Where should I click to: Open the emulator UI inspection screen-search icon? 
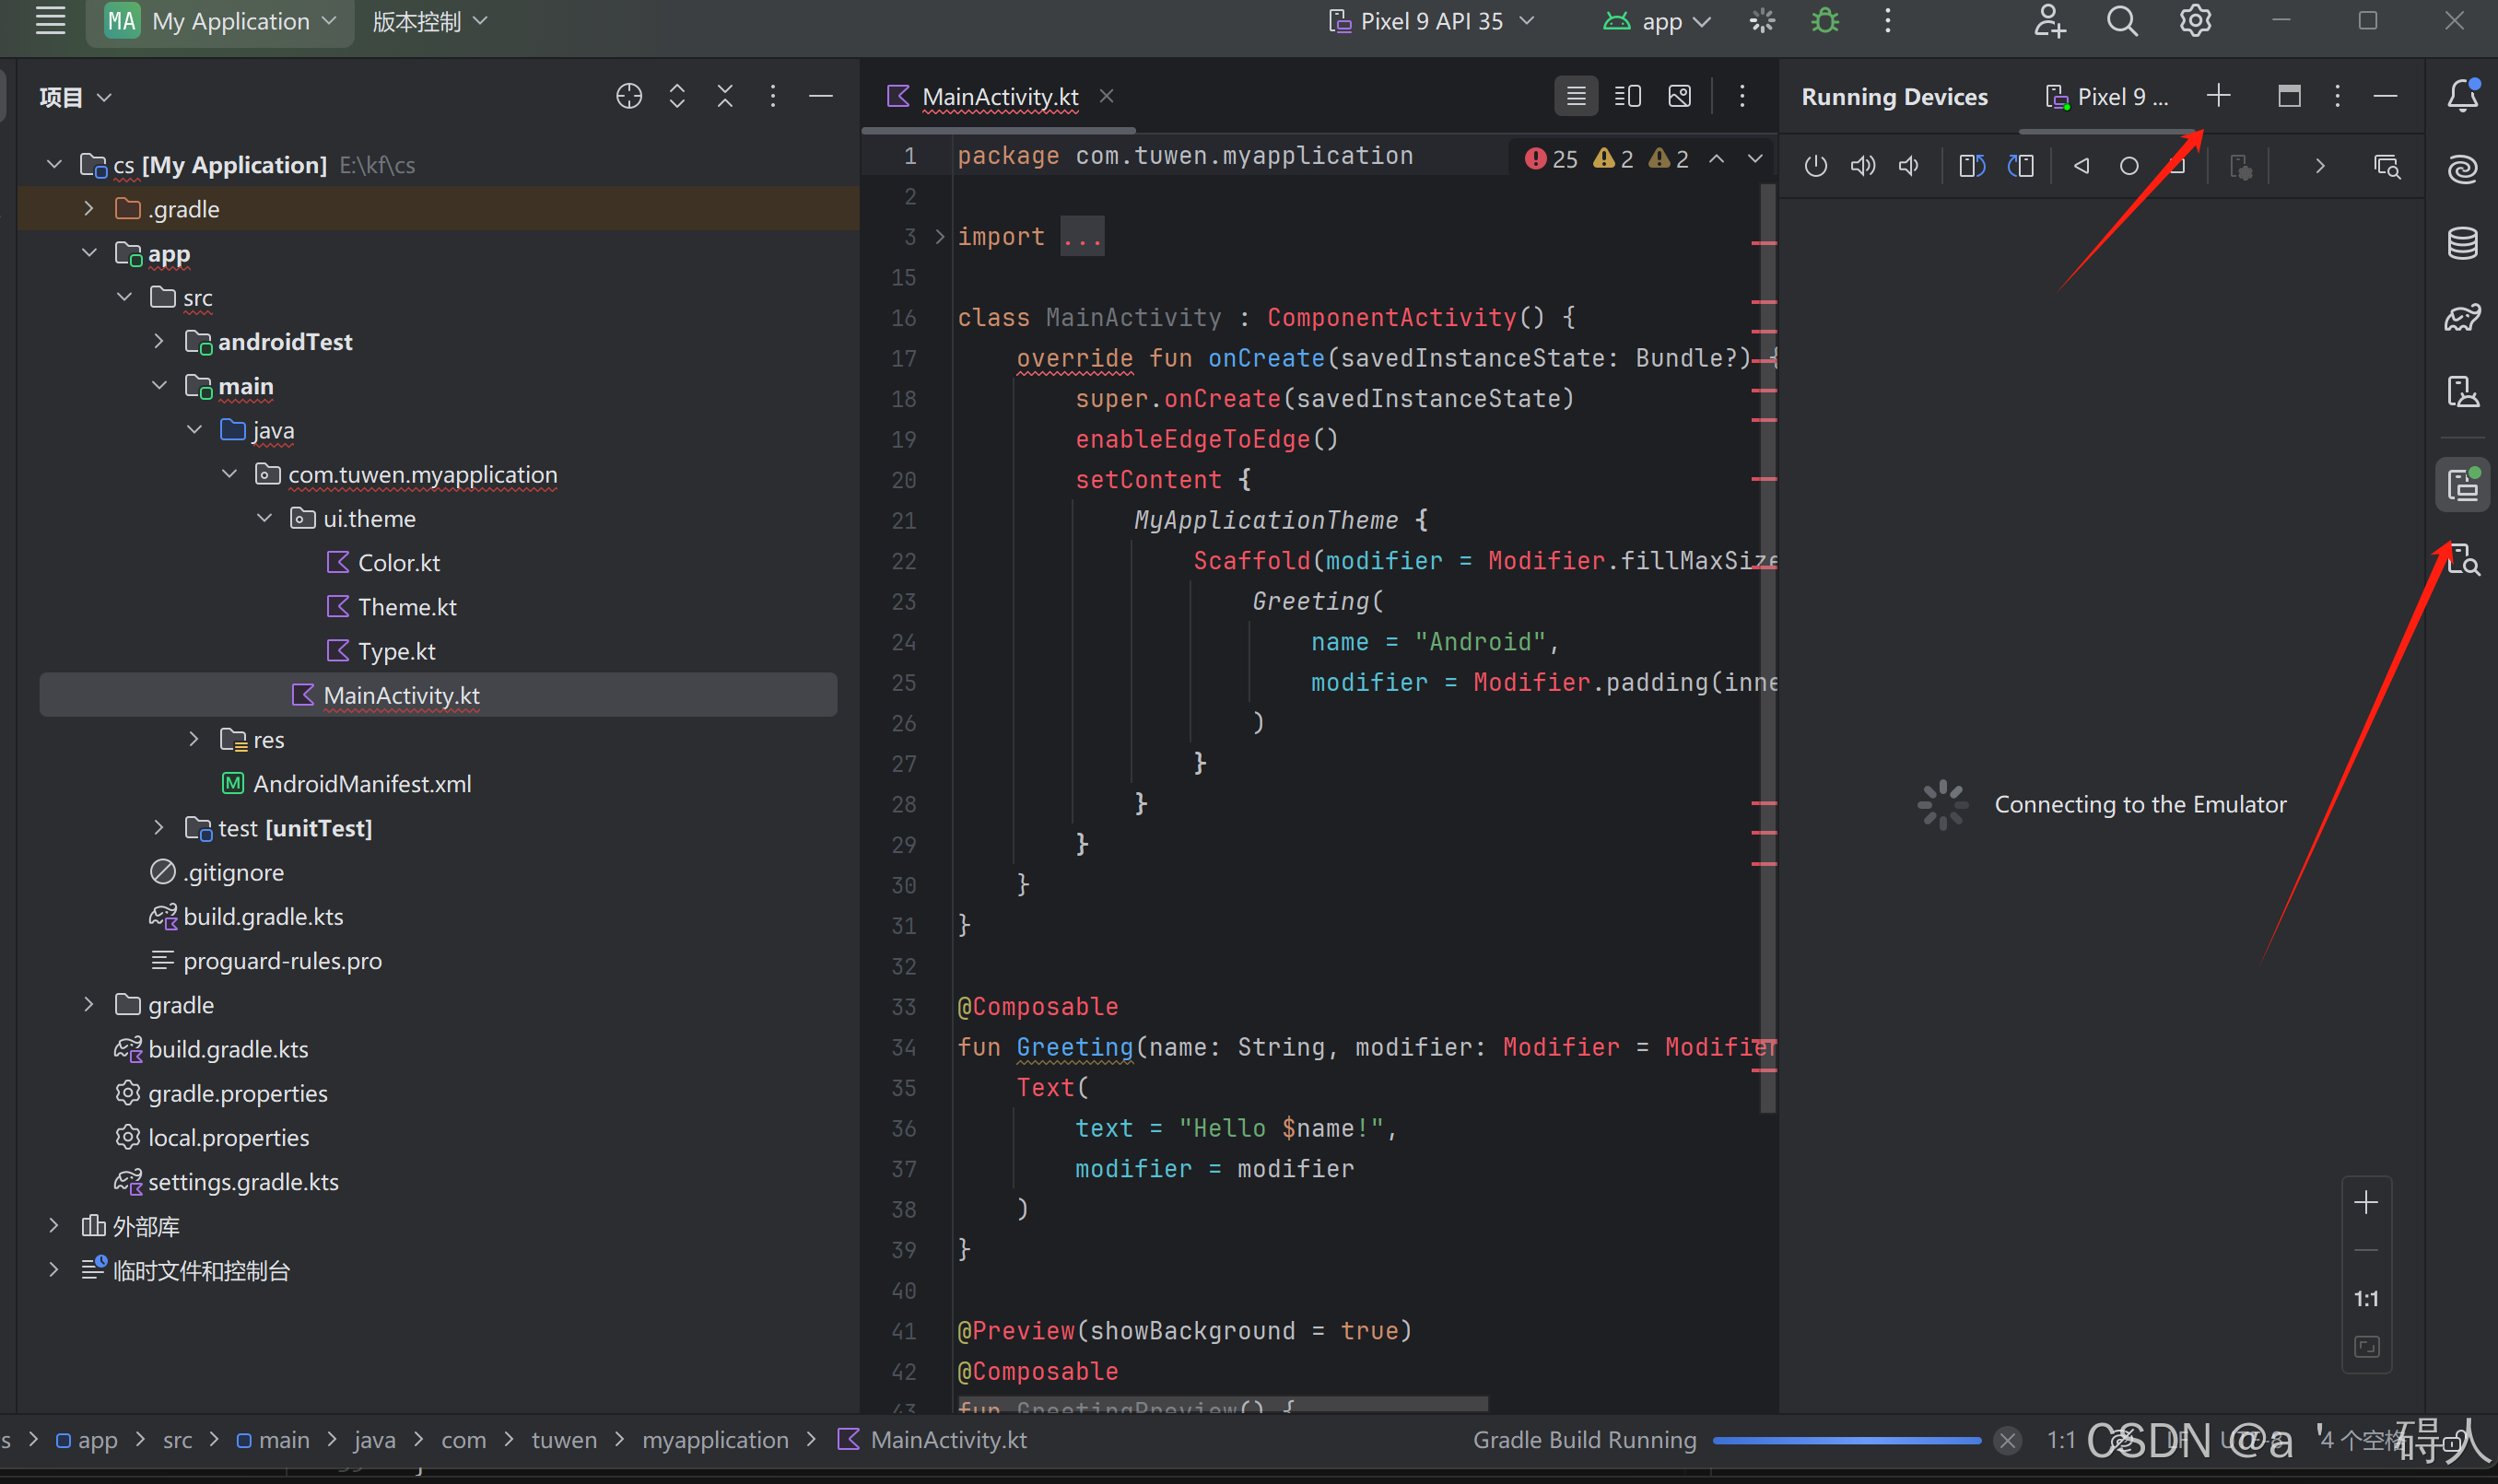2388,166
